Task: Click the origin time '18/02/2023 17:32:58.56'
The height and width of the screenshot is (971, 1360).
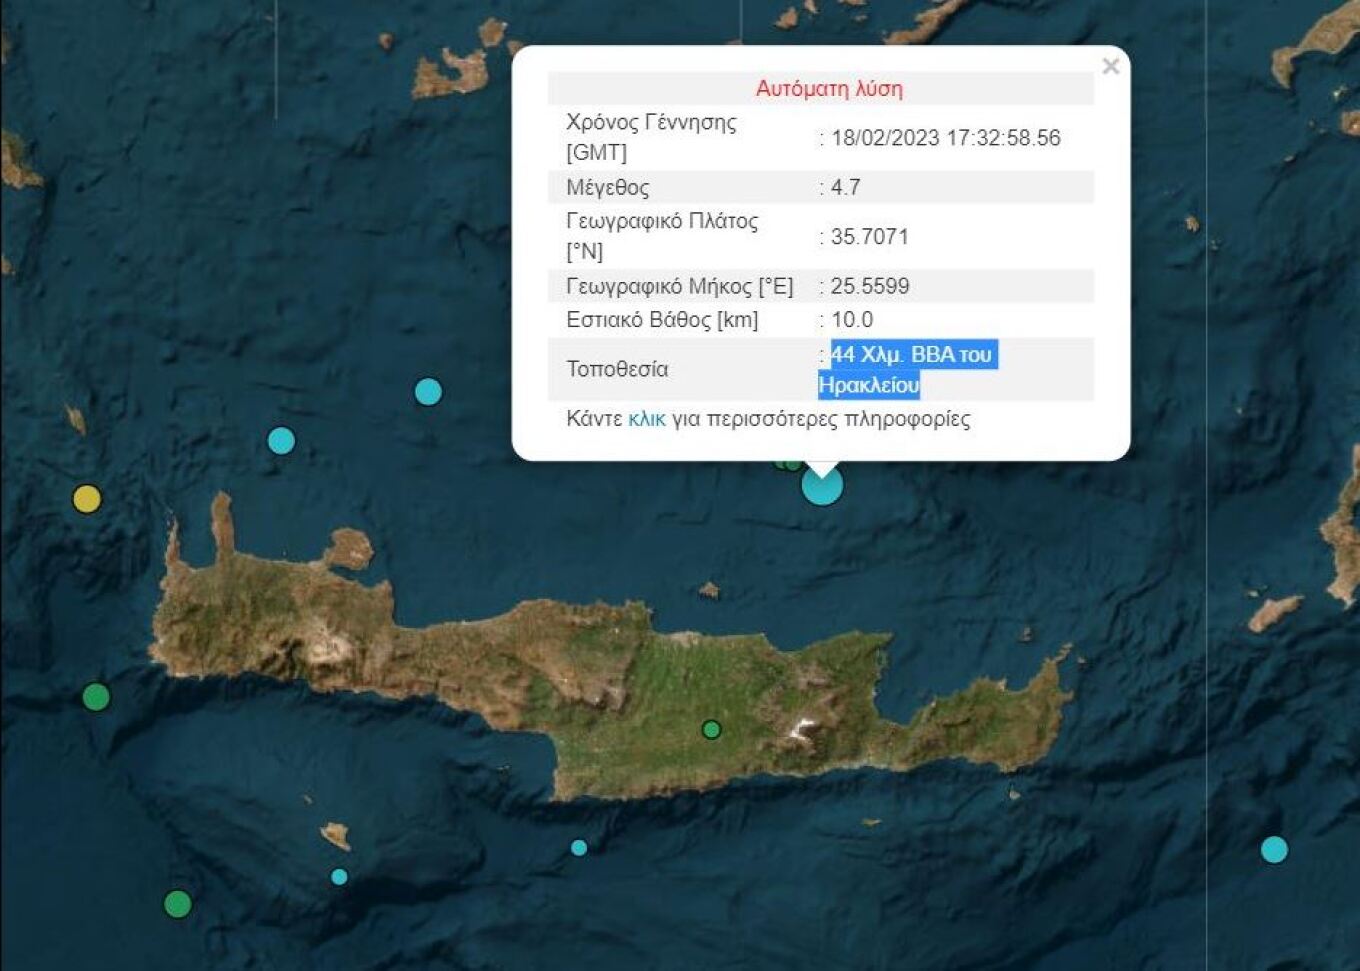Action: click(x=945, y=138)
